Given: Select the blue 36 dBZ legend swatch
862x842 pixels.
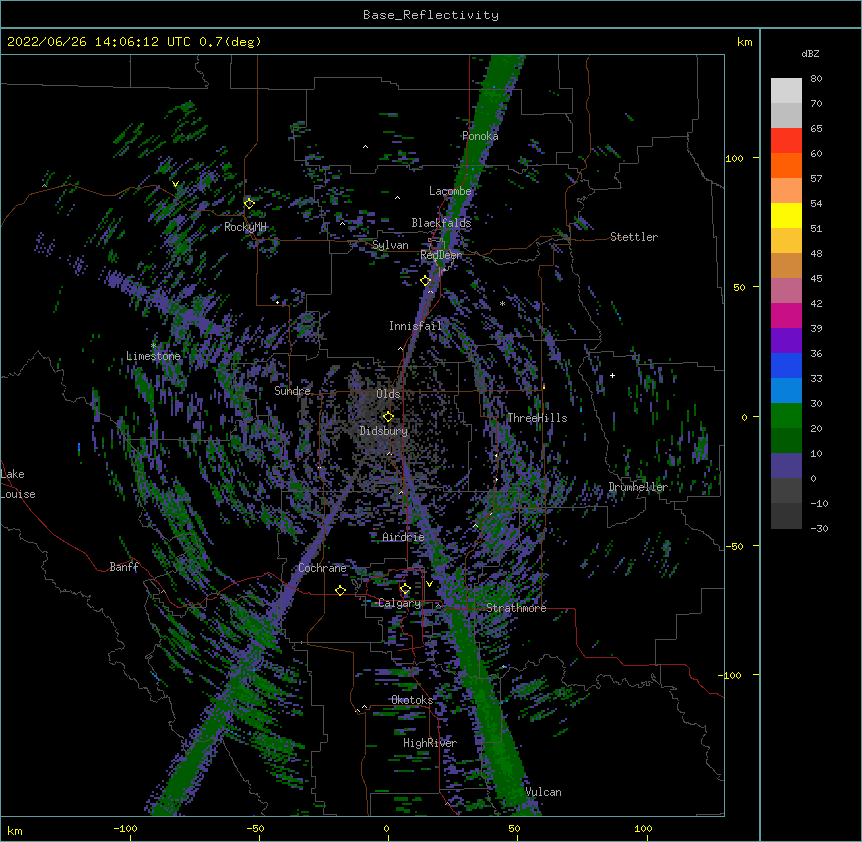Looking at the screenshot, I should pyautogui.click(x=786, y=365).
